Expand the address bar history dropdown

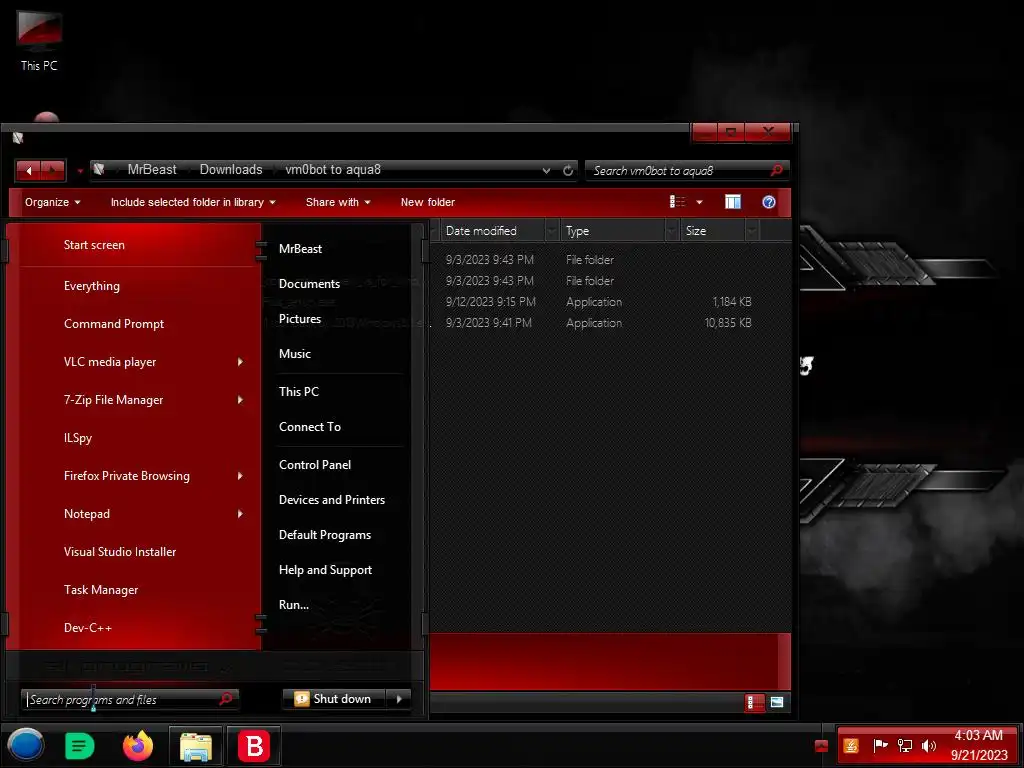546,170
